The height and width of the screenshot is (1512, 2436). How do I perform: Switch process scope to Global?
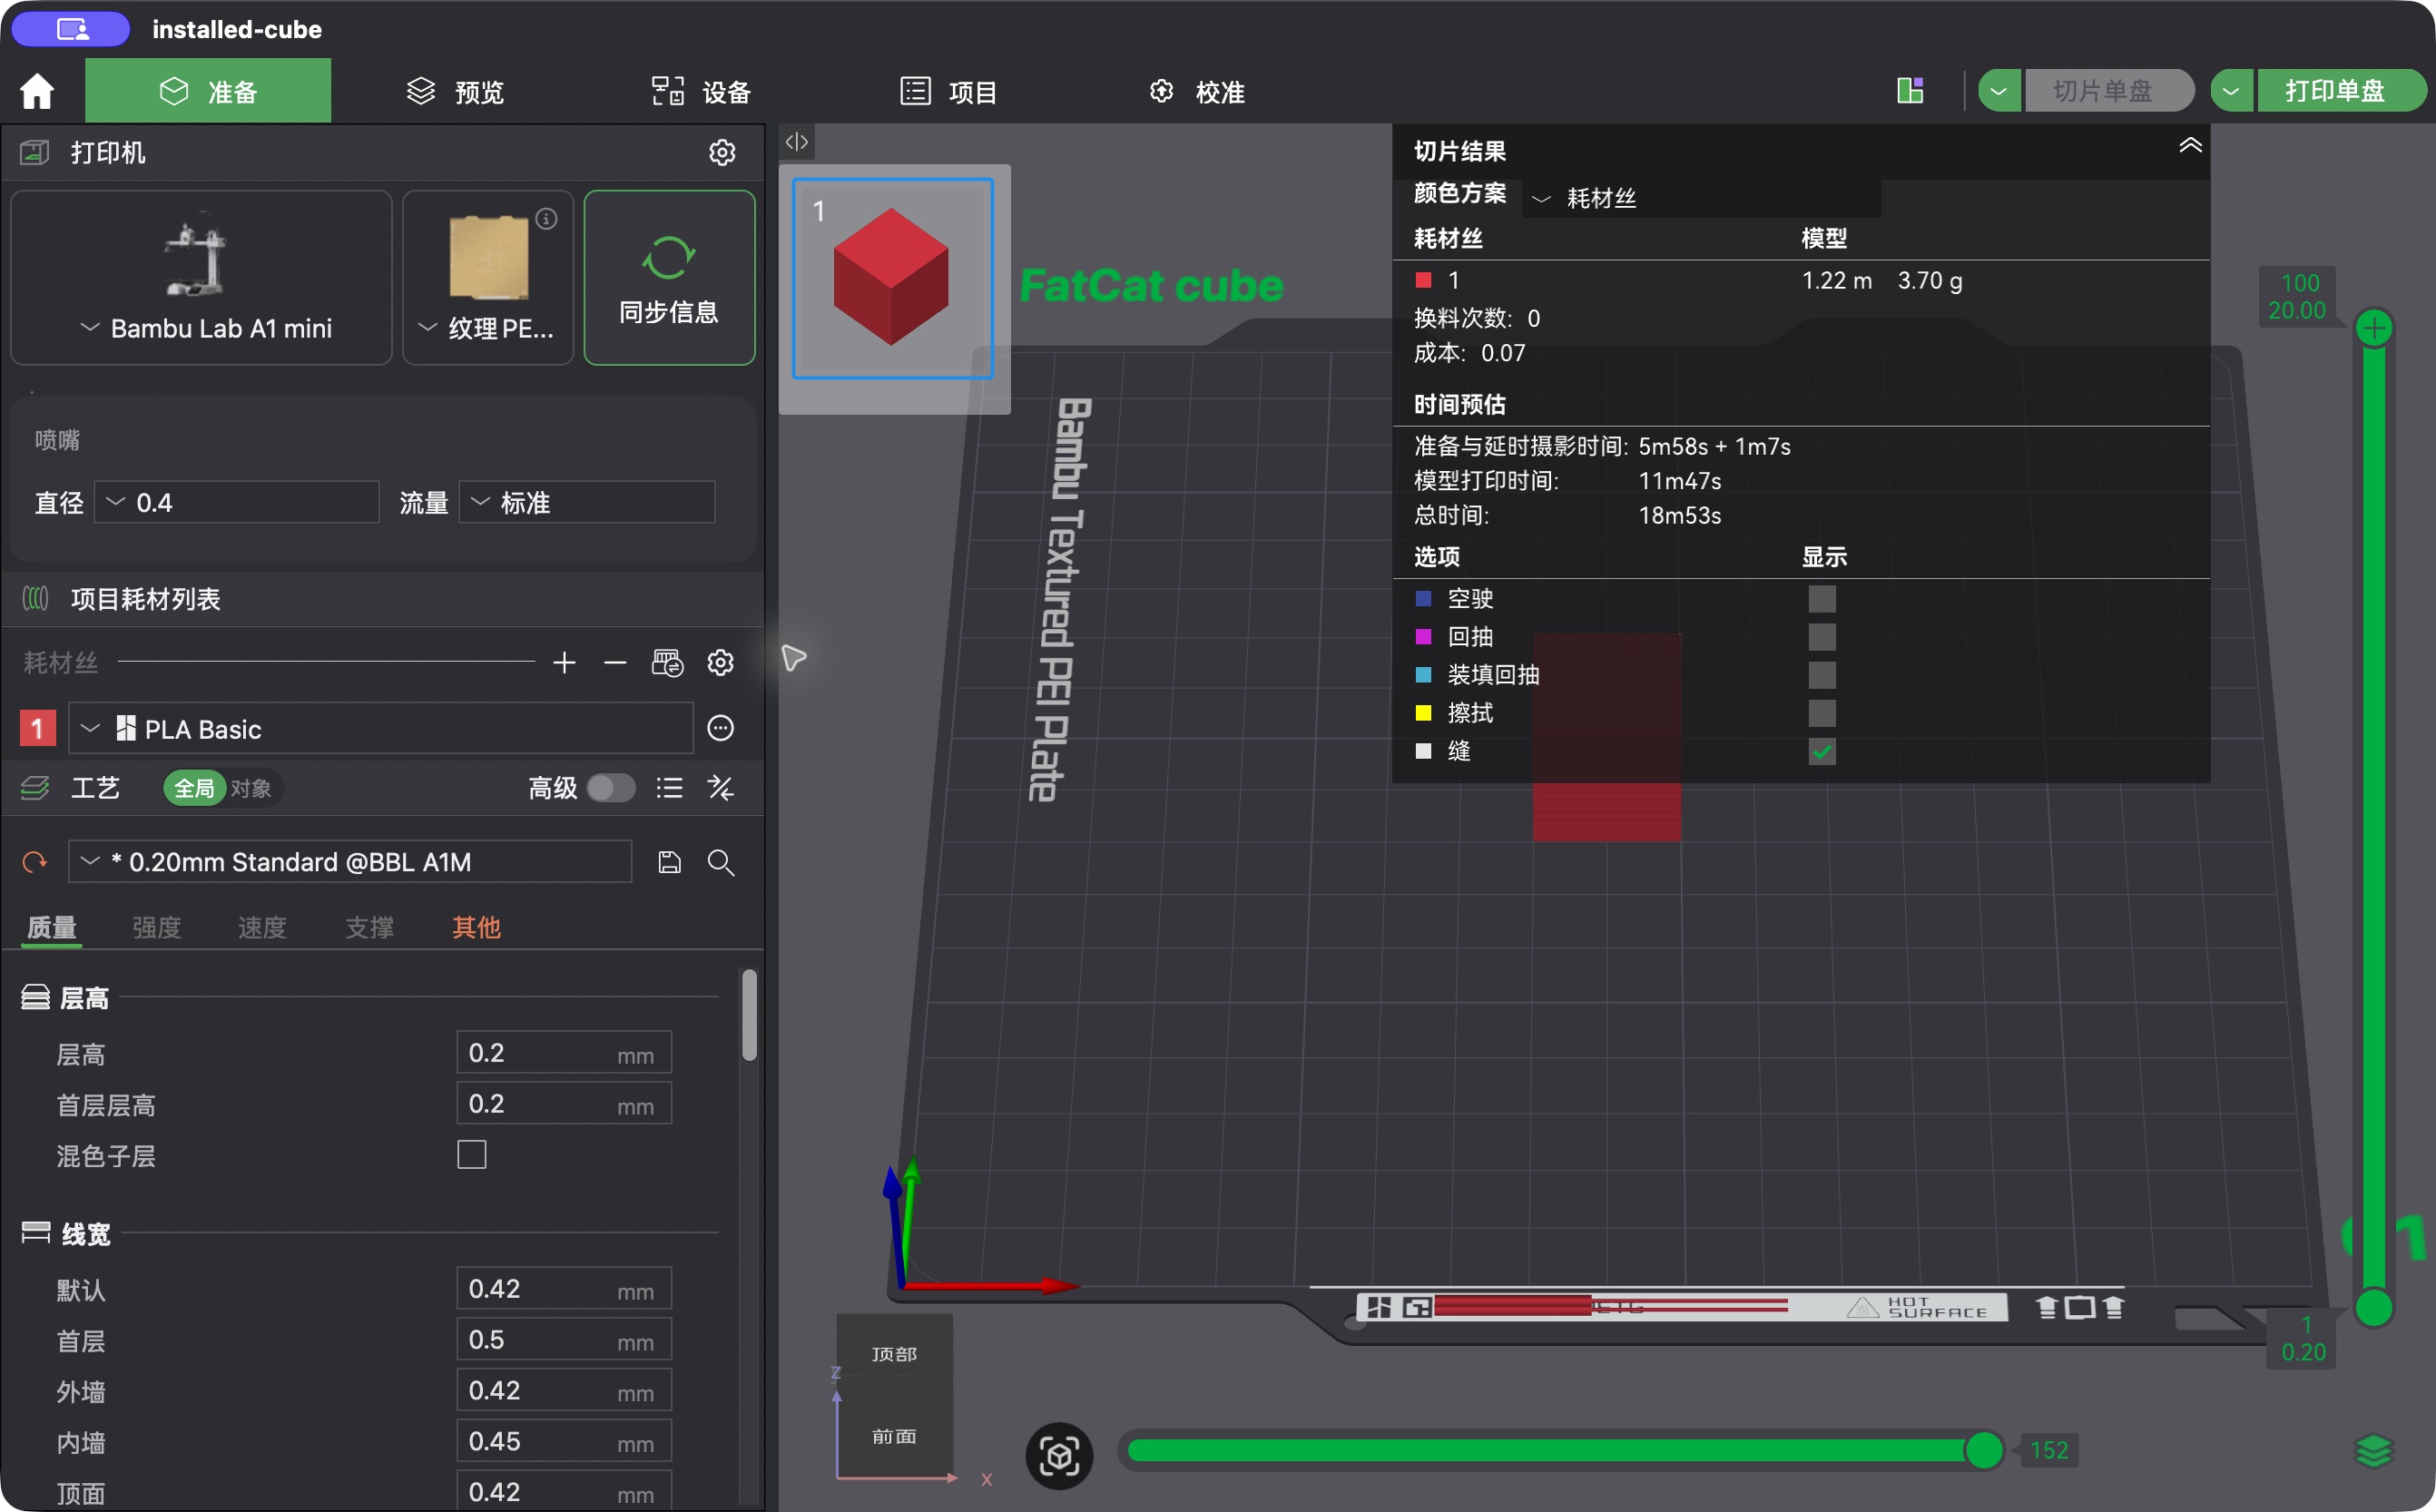coord(194,788)
